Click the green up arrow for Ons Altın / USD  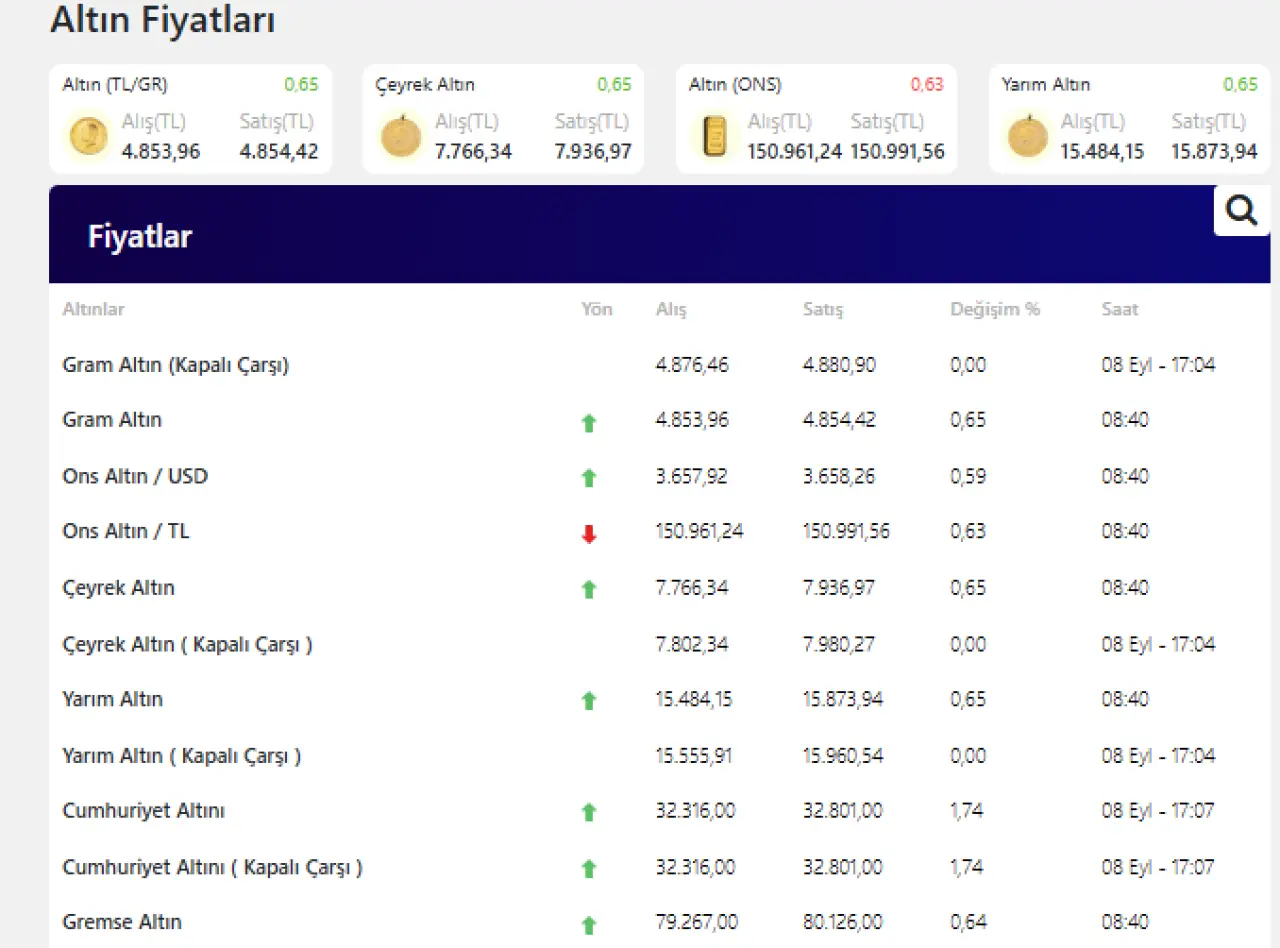(x=589, y=478)
